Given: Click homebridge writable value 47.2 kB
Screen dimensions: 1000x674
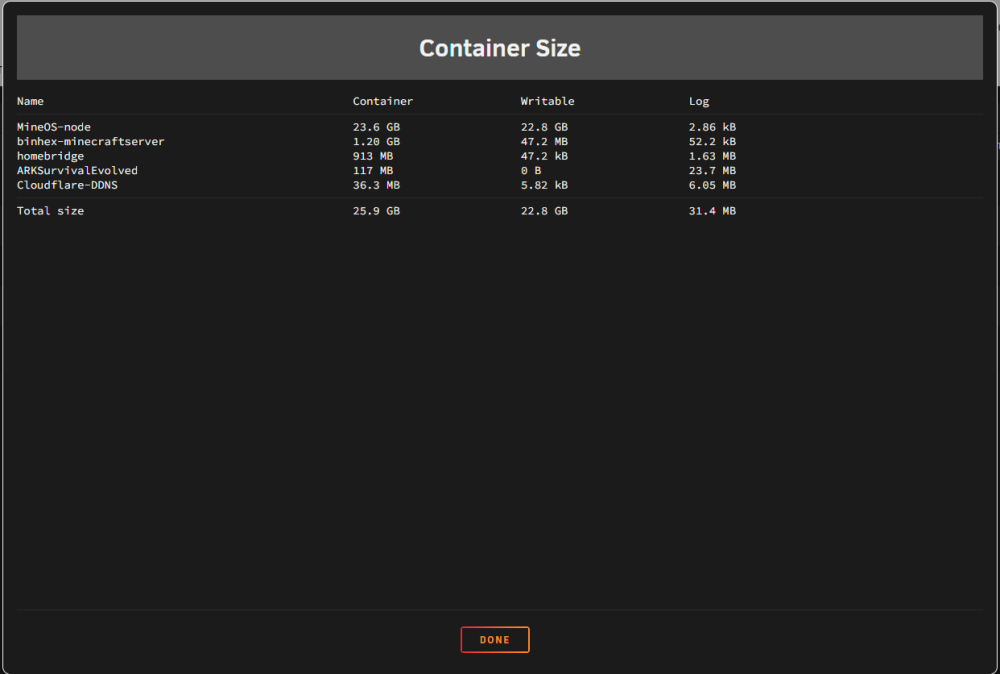Looking at the screenshot, I should point(544,156).
